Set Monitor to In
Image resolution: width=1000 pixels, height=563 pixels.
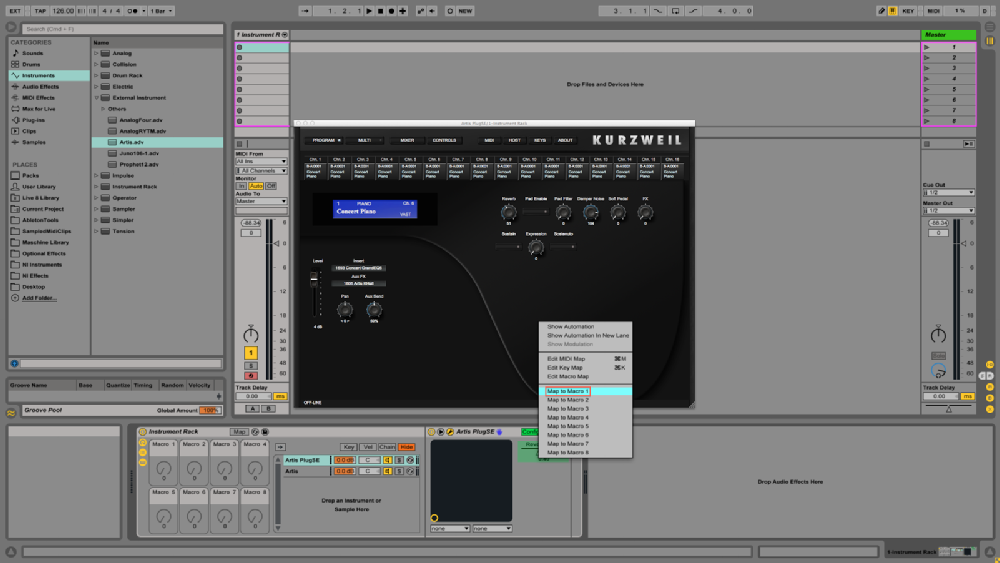(x=241, y=186)
